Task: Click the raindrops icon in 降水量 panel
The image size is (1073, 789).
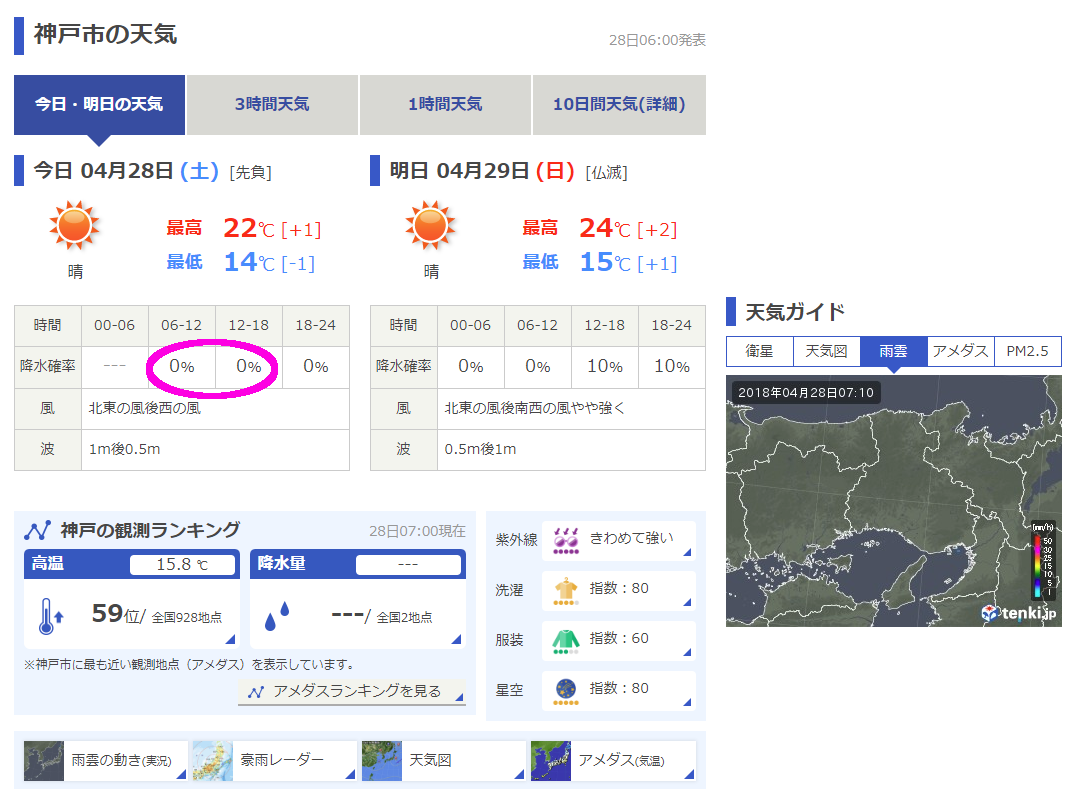Action: (275, 617)
